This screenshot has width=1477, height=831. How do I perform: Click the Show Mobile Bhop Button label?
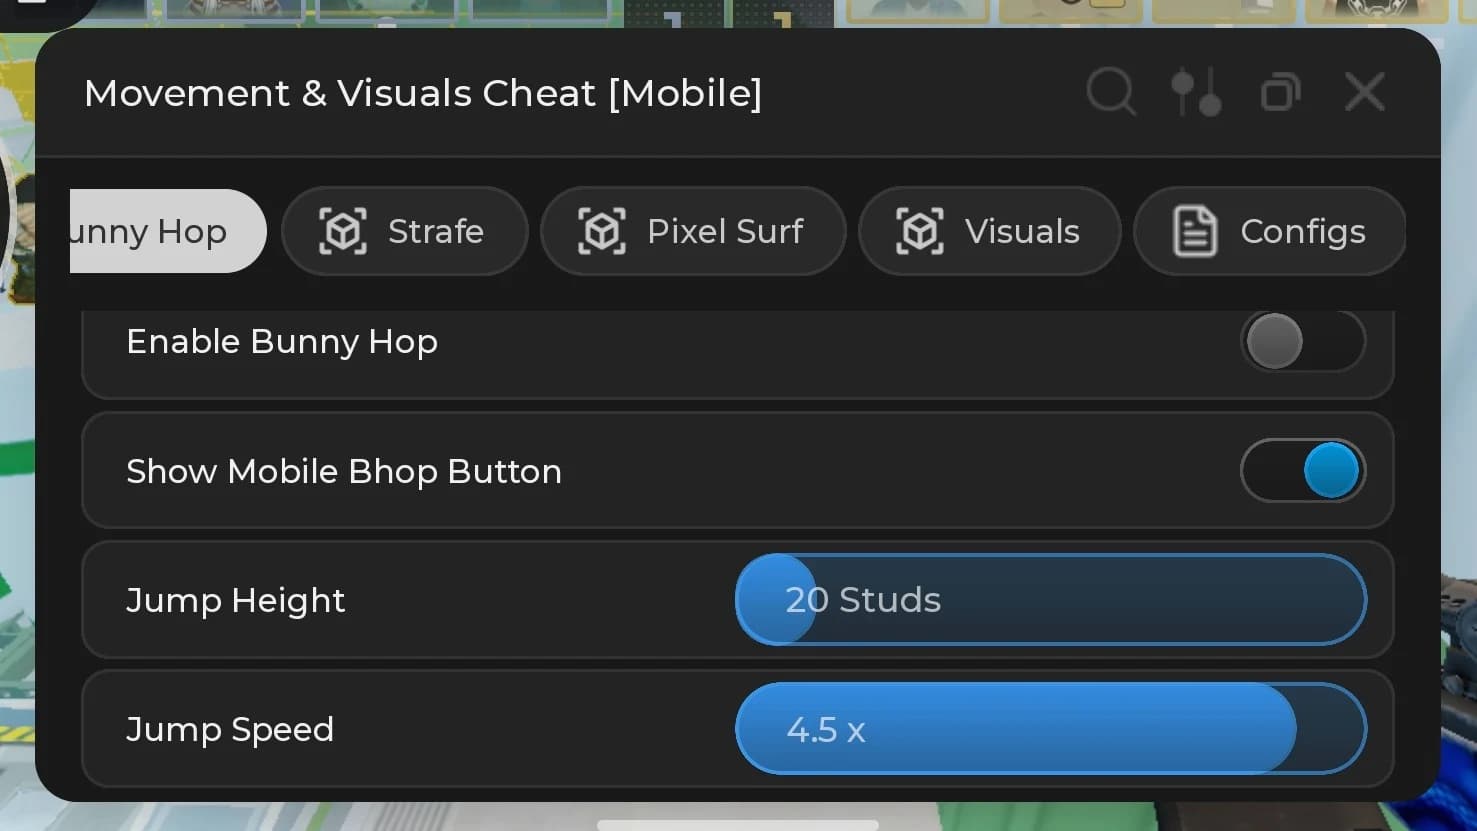pos(344,471)
